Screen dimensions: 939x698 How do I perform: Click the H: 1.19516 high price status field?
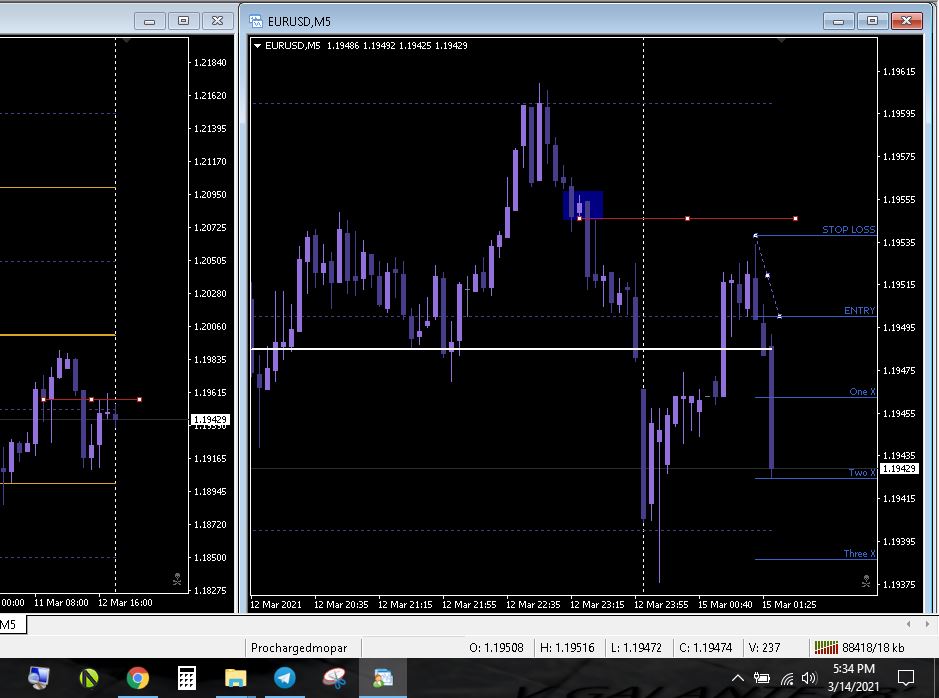(x=567, y=648)
